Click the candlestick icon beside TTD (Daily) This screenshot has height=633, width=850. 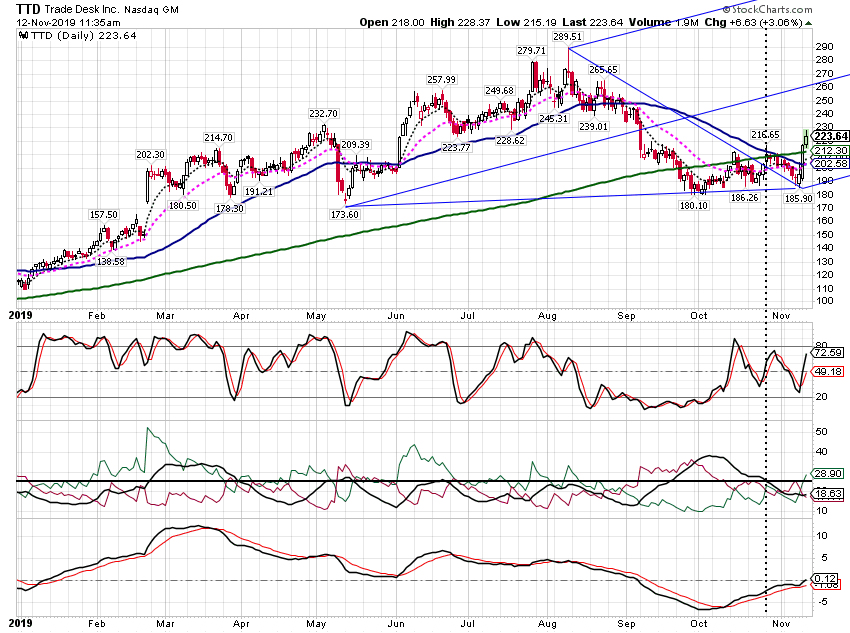point(23,36)
